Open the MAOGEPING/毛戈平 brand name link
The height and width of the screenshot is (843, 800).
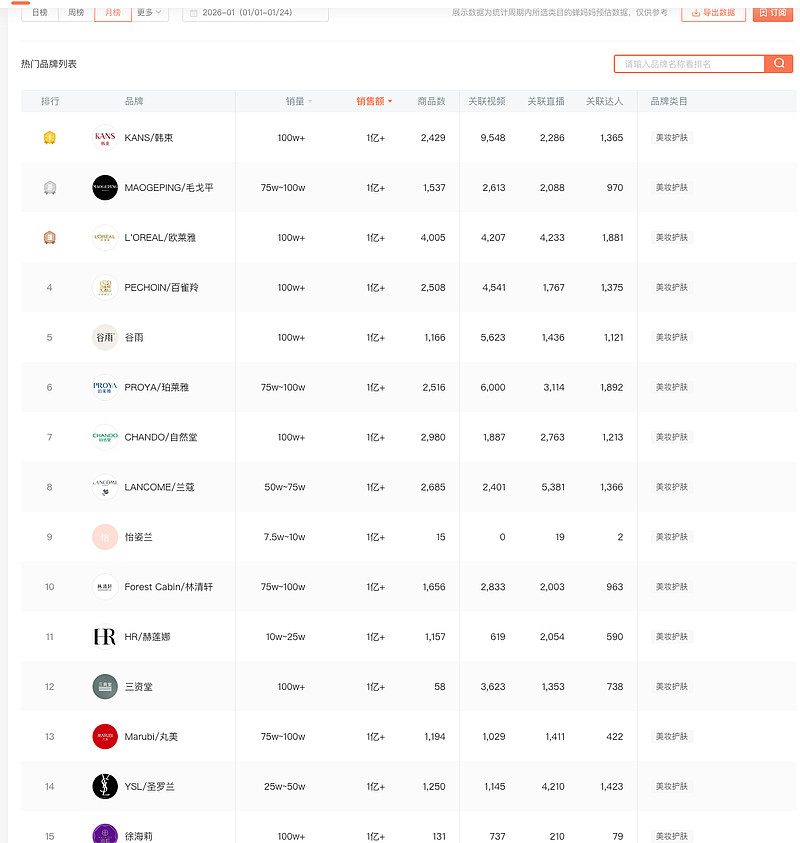click(x=169, y=188)
